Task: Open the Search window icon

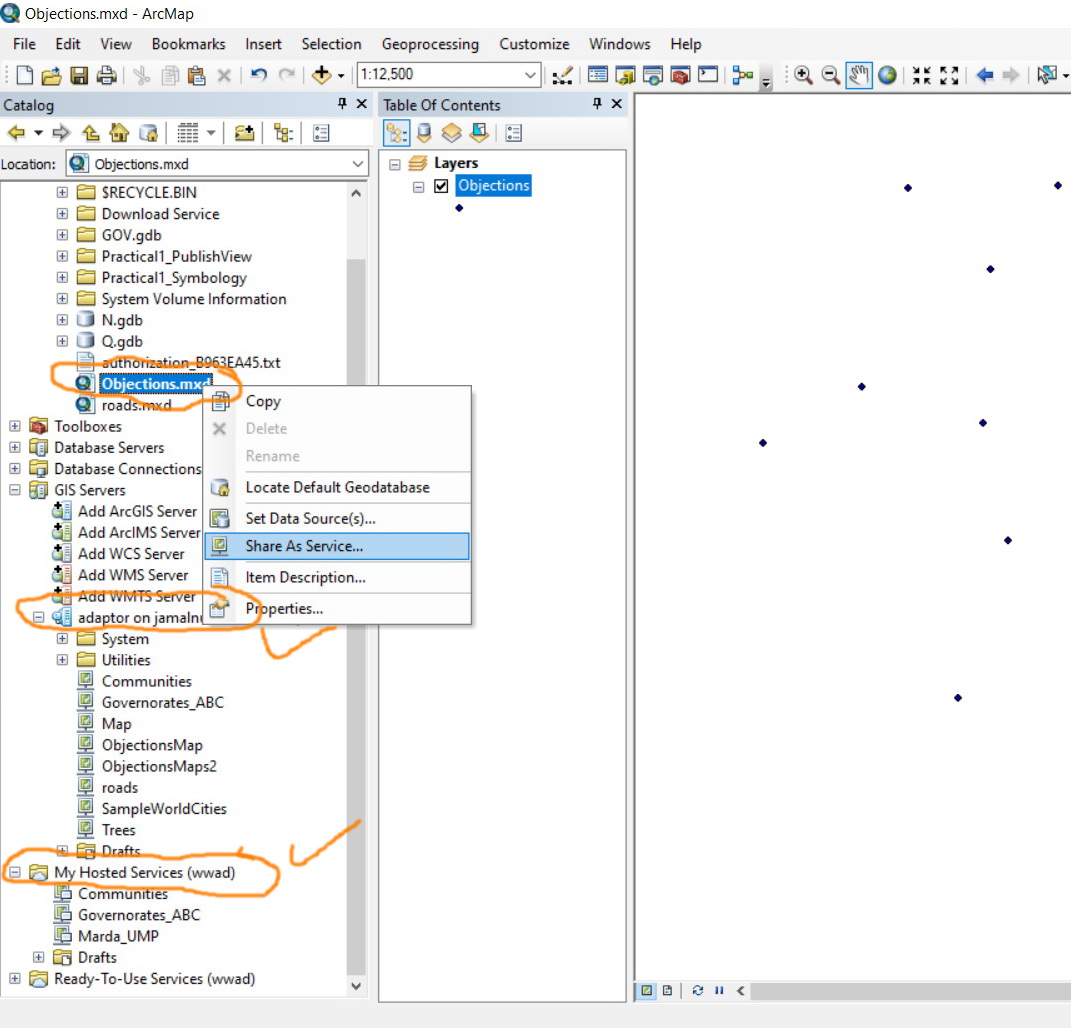Action: (652, 75)
